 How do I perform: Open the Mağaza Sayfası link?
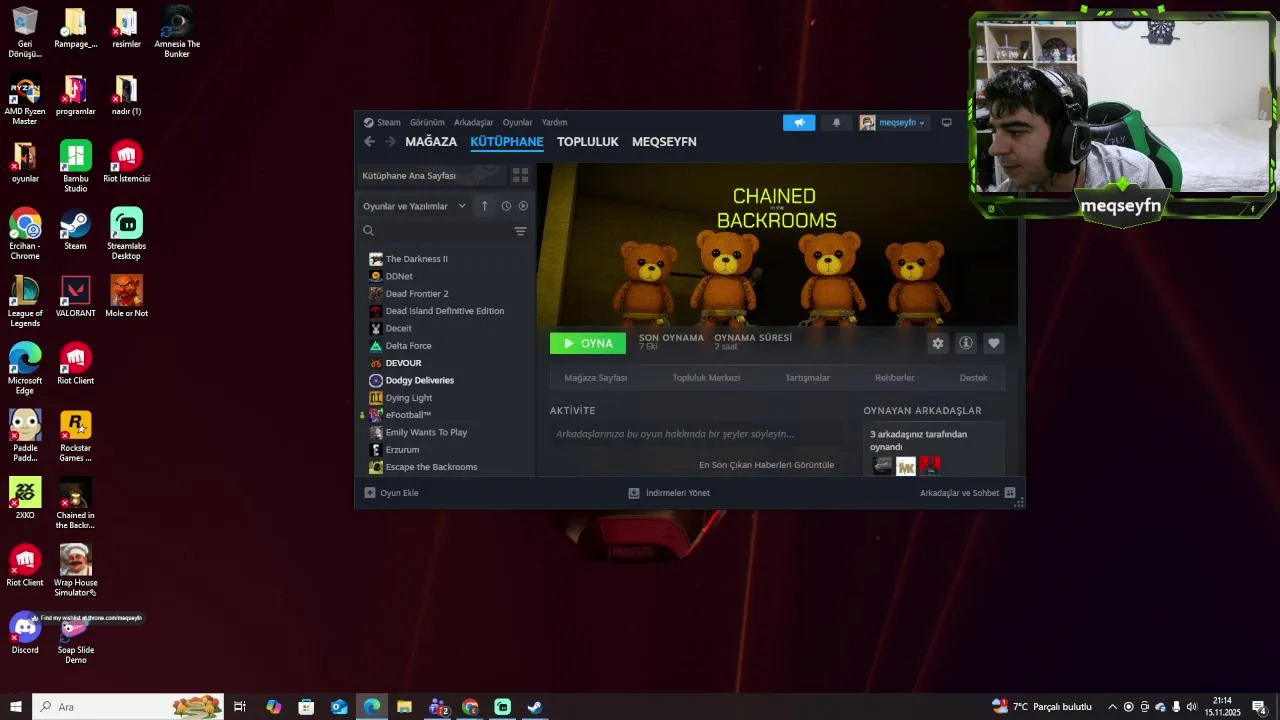[596, 378]
